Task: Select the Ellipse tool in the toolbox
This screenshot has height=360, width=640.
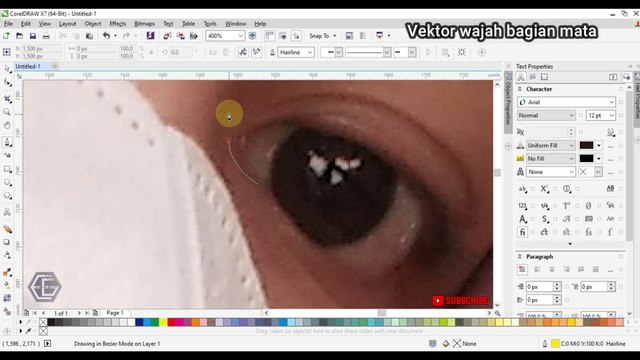Action: pos(7,182)
